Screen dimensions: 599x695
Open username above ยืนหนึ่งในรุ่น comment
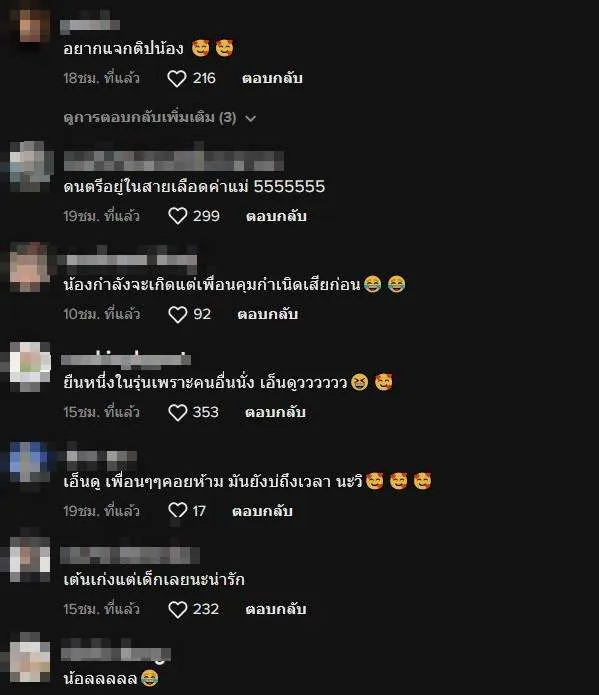tap(126, 359)
